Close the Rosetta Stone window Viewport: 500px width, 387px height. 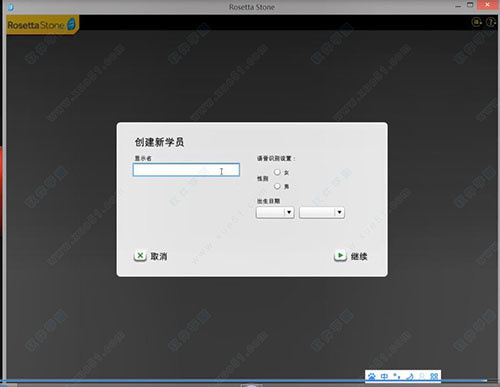pos(488,5)
